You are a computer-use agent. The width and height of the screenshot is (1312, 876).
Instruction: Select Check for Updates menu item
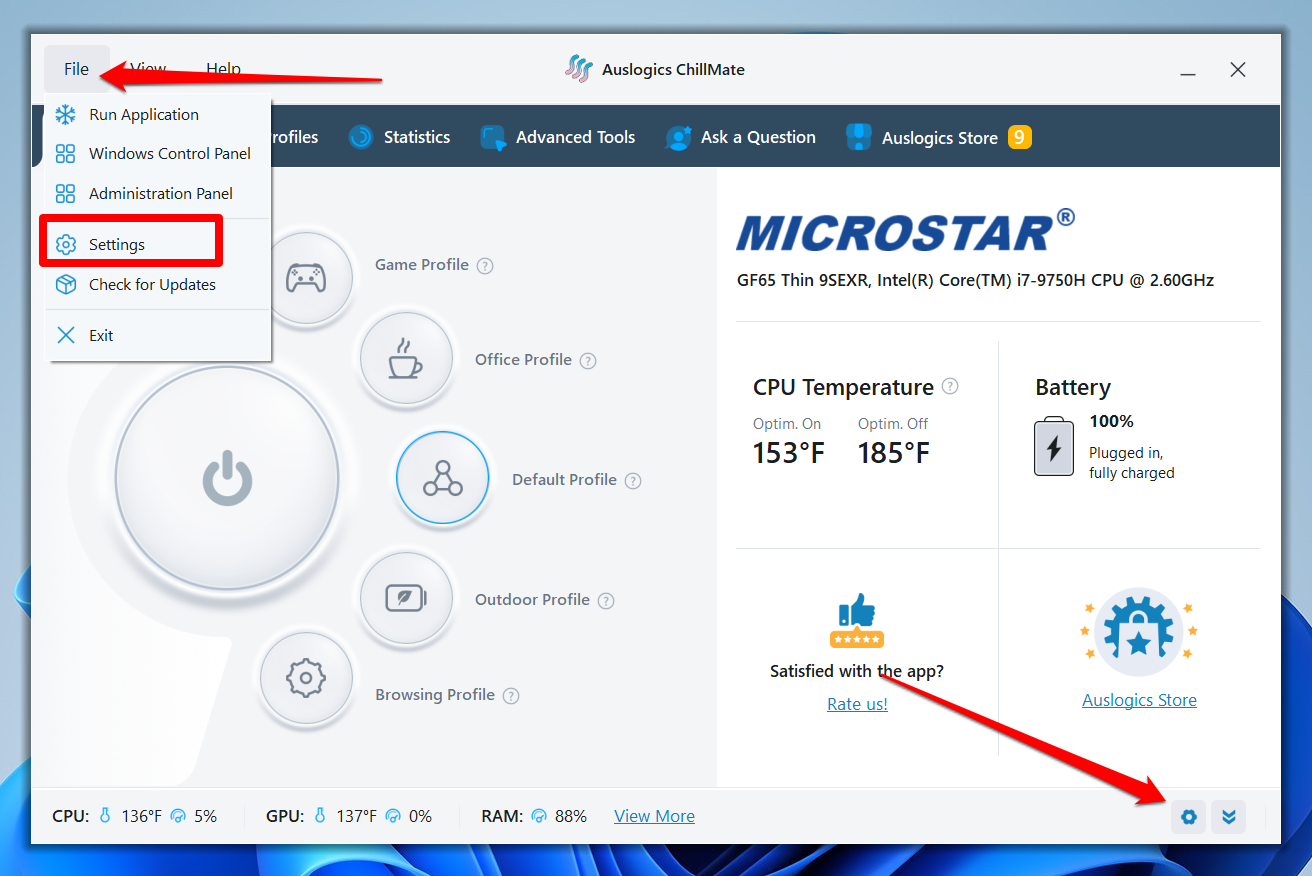(x=152, y=285)
